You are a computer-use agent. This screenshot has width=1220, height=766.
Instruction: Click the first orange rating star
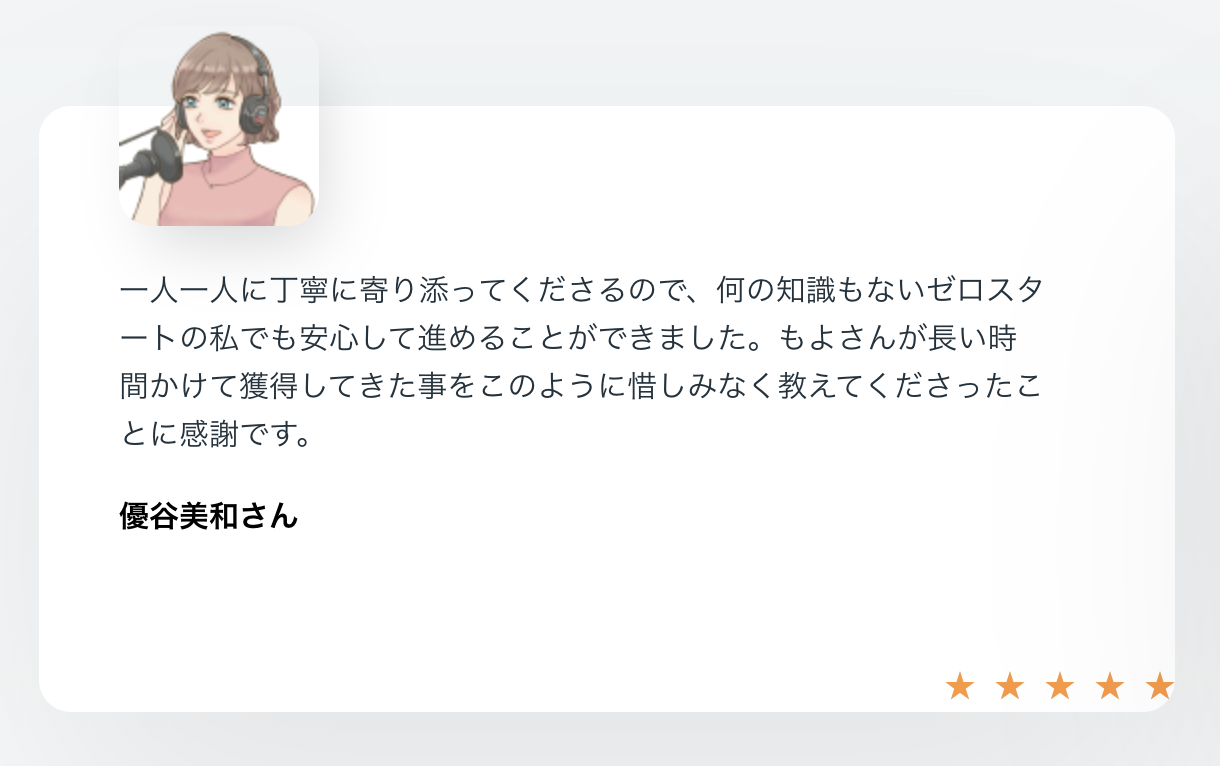(x=960, y=686)
